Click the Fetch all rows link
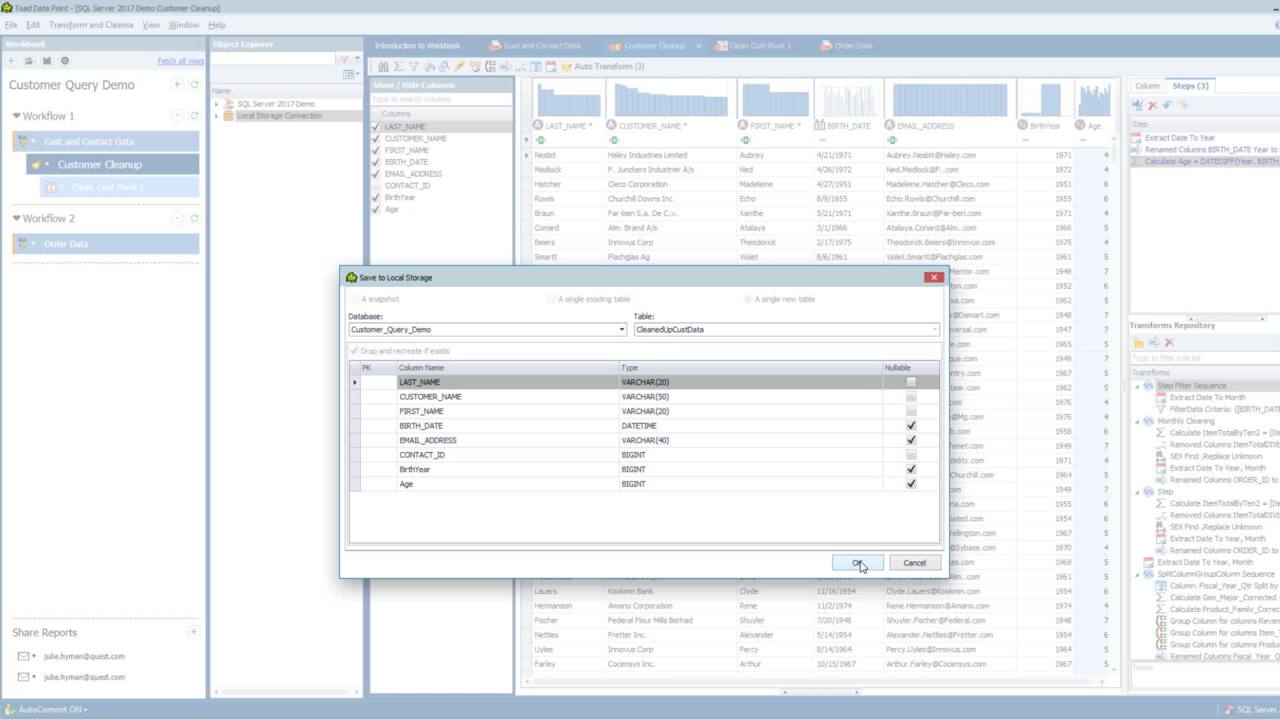1280x720 pixels. 179,61
